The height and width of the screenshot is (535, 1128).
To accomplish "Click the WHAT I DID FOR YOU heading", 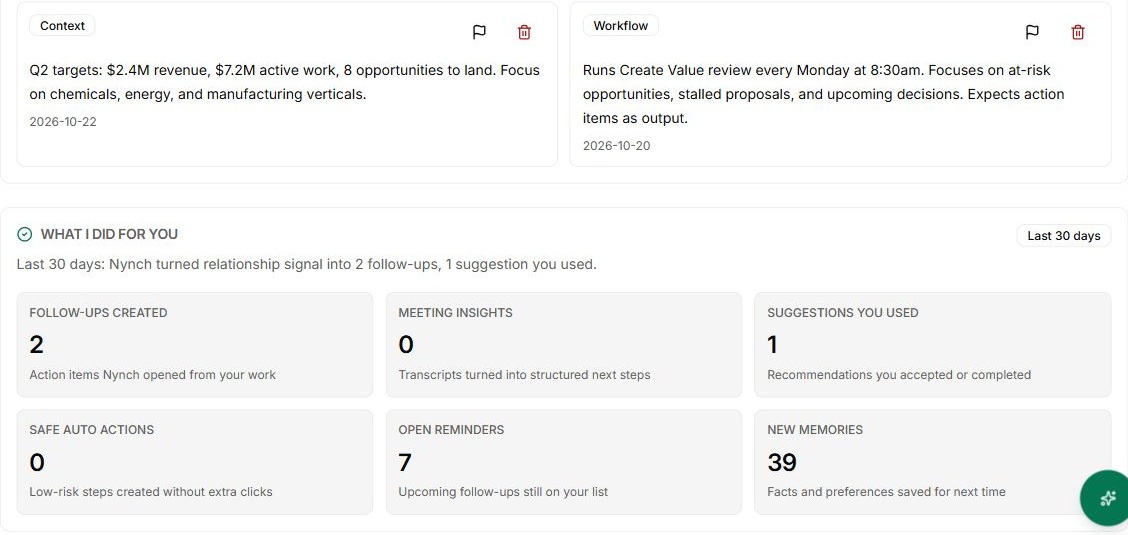I will coord(109,234).
